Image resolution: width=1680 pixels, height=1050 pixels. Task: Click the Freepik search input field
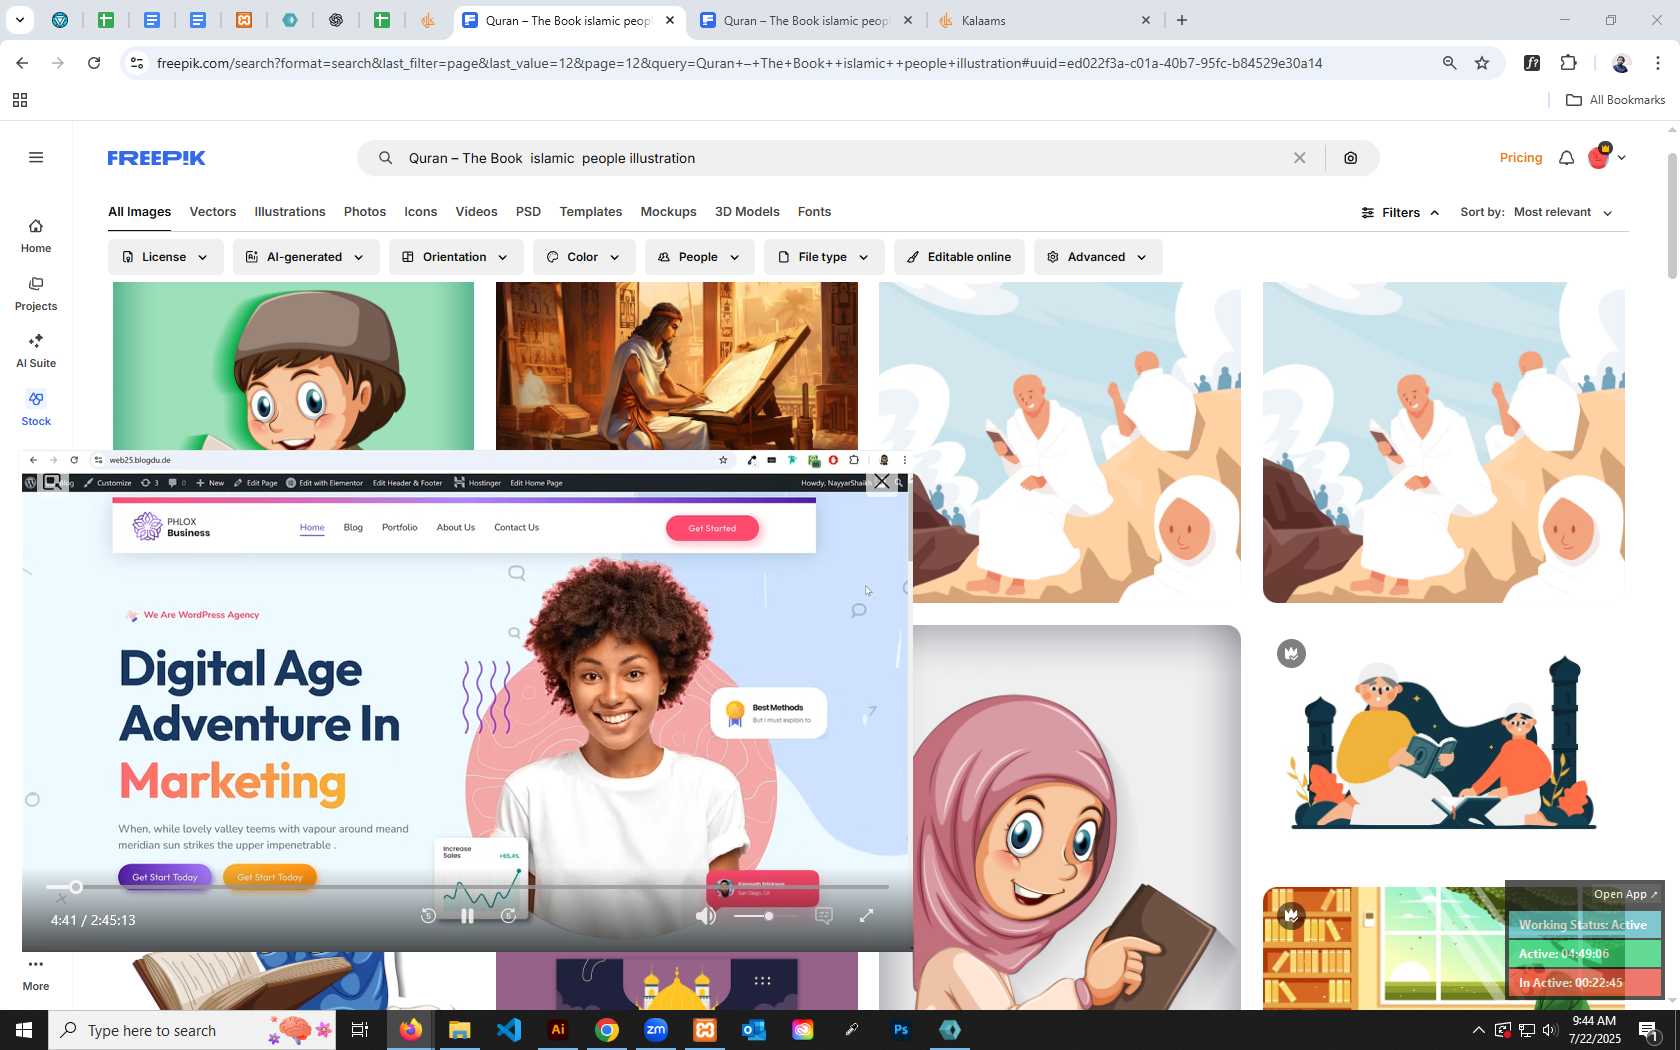point(840,158)
